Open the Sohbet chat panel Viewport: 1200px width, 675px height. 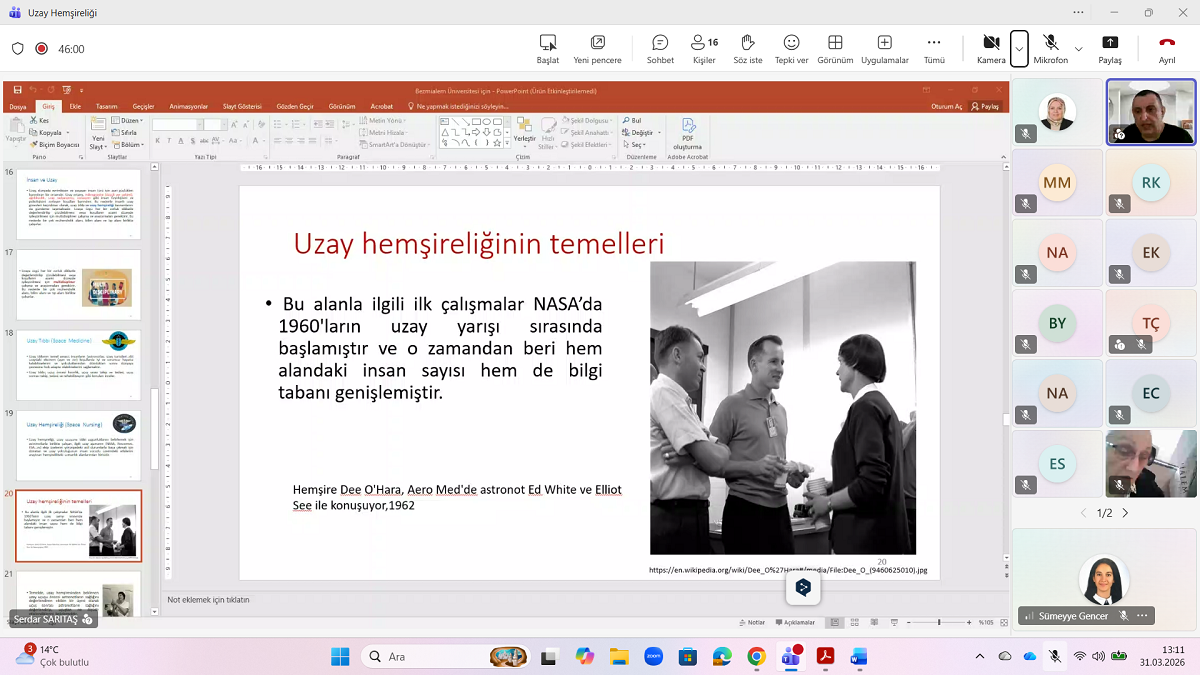(x=660, y=48)
